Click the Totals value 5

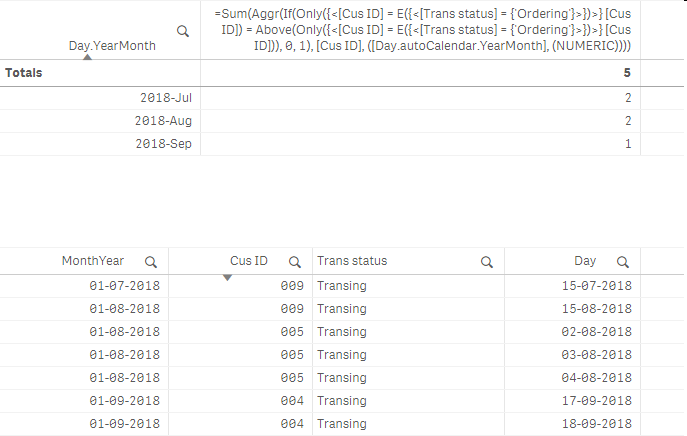[x=626, y=73]
